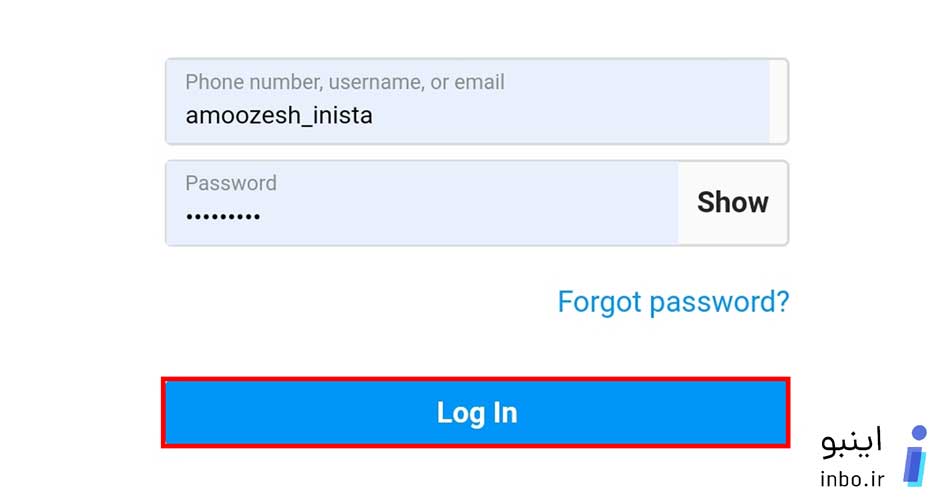This screenshot has height=500, width=950.
Task: Click the light strip at the username field's right end
Action: (779, 101)
